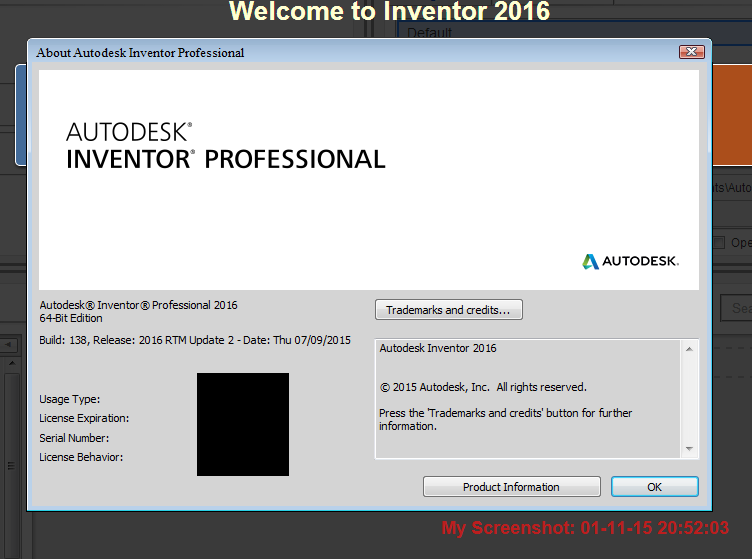Open Product Information
Screen dimensions: 752x559
[x=511, y=487]
